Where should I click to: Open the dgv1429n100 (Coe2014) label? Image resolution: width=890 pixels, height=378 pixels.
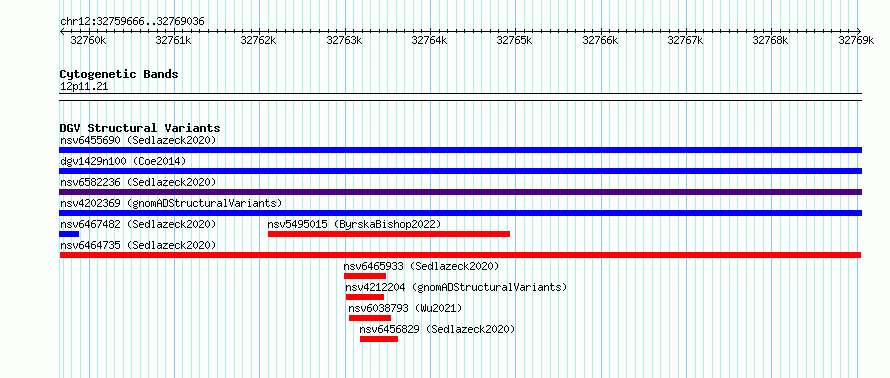click(x=123, y=161)
